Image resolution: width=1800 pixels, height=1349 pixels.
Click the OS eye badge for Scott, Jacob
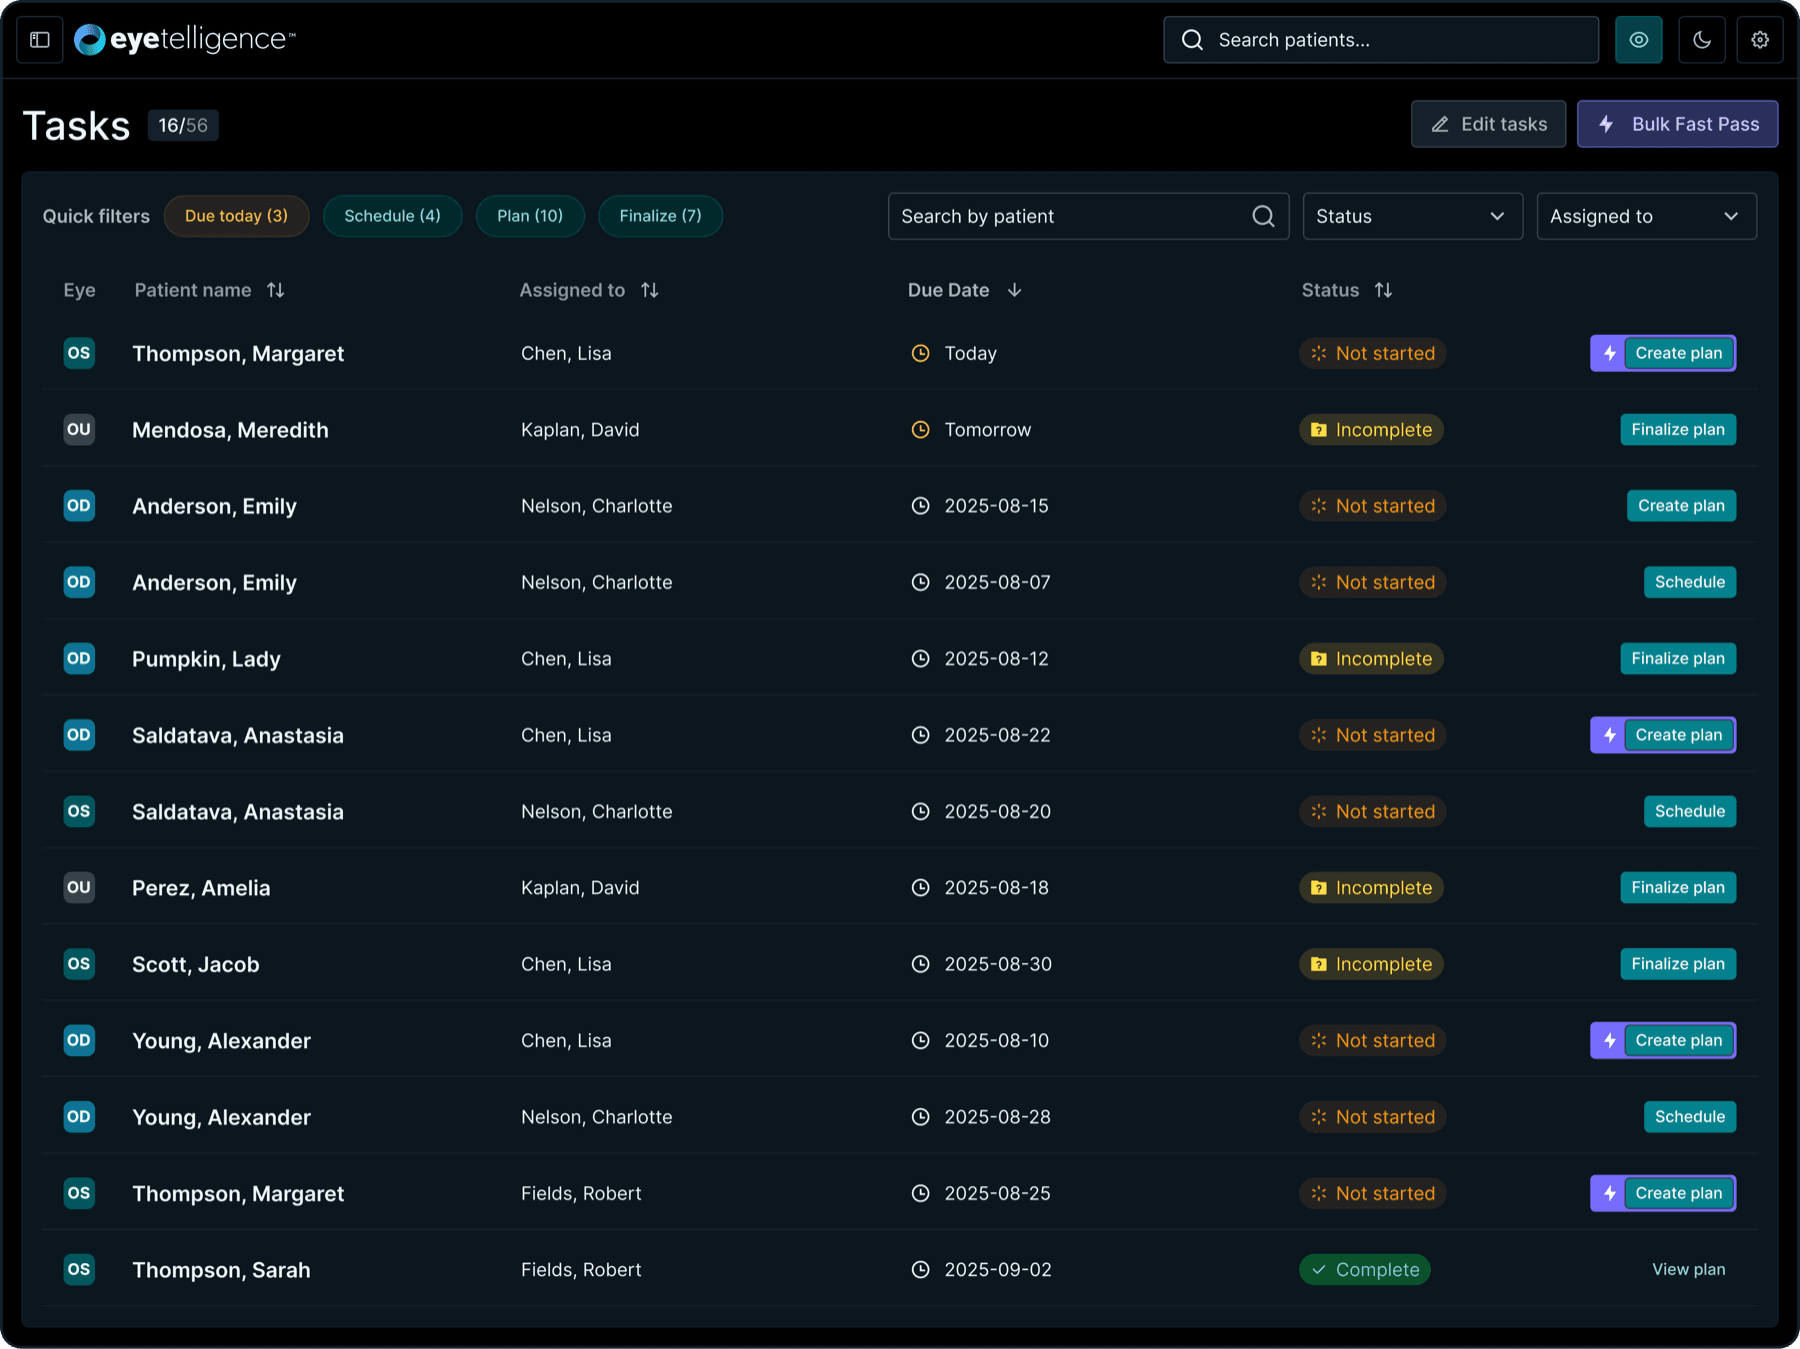(x=79, y=964)
